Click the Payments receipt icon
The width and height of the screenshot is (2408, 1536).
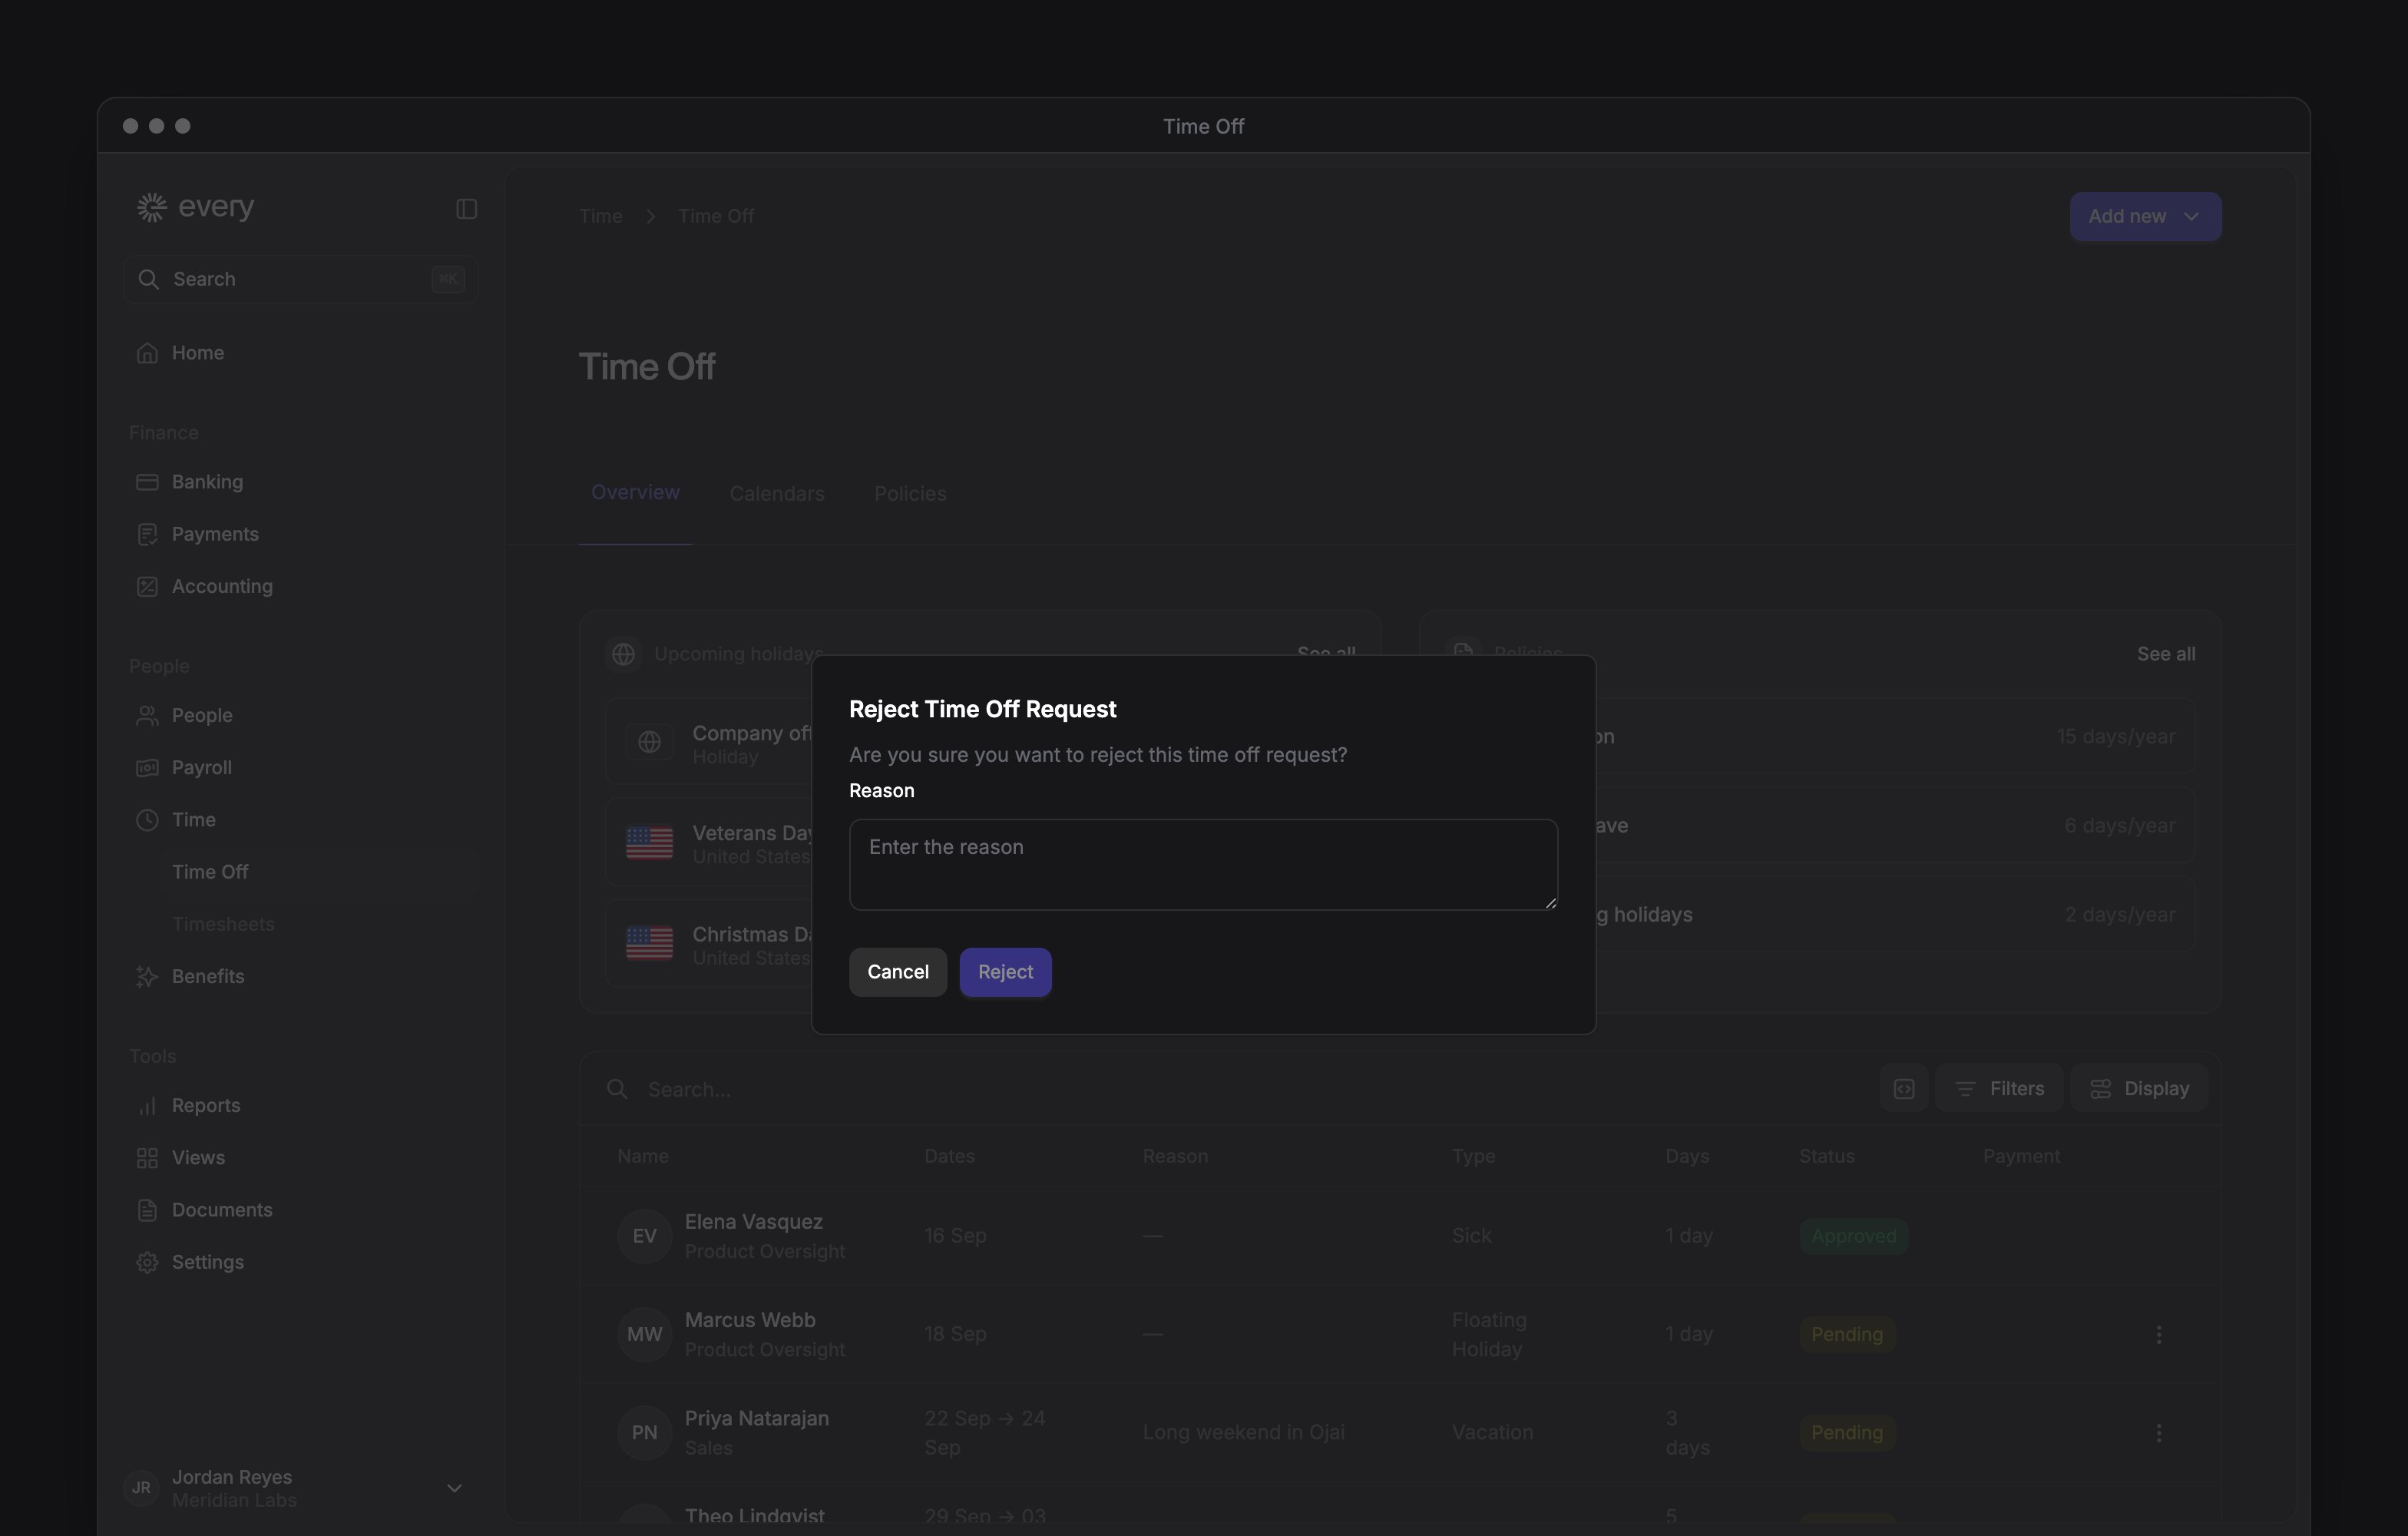(x=147, y=534)
